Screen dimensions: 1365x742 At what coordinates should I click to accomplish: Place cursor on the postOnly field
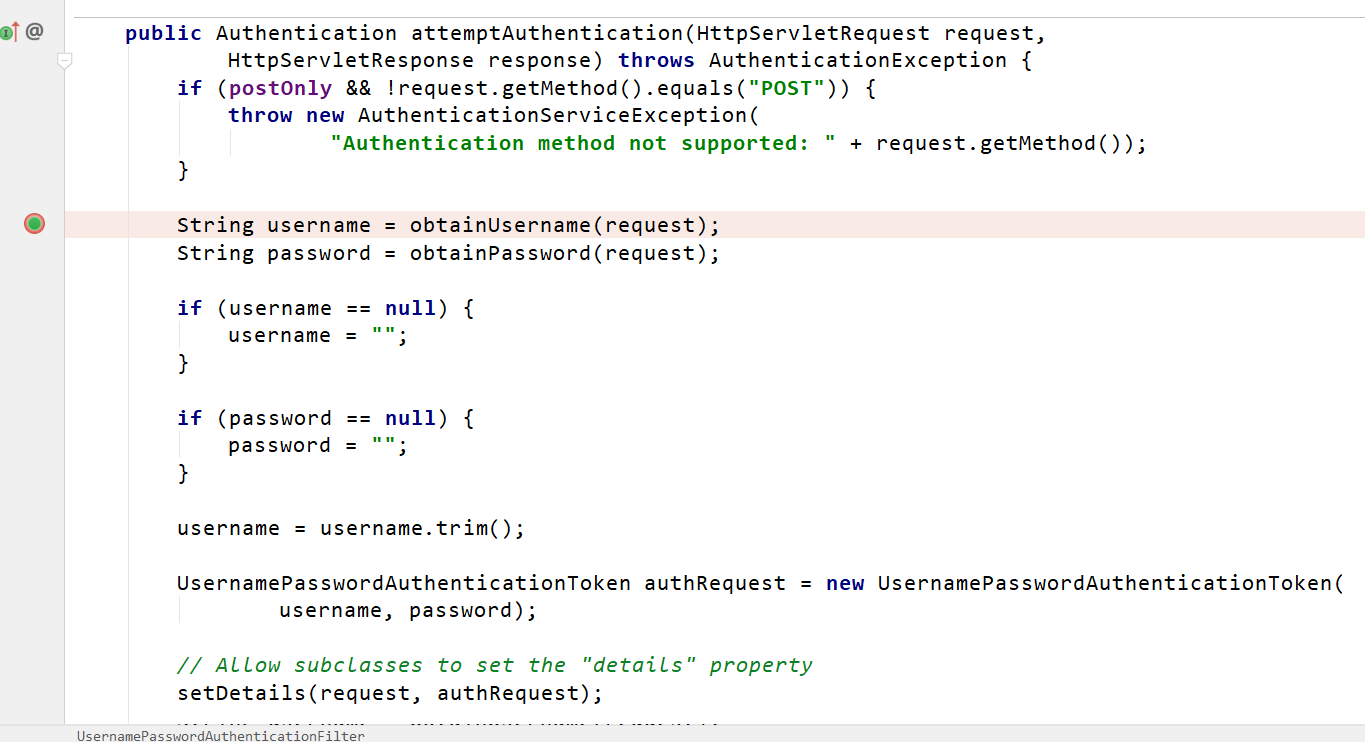point(280,88)
